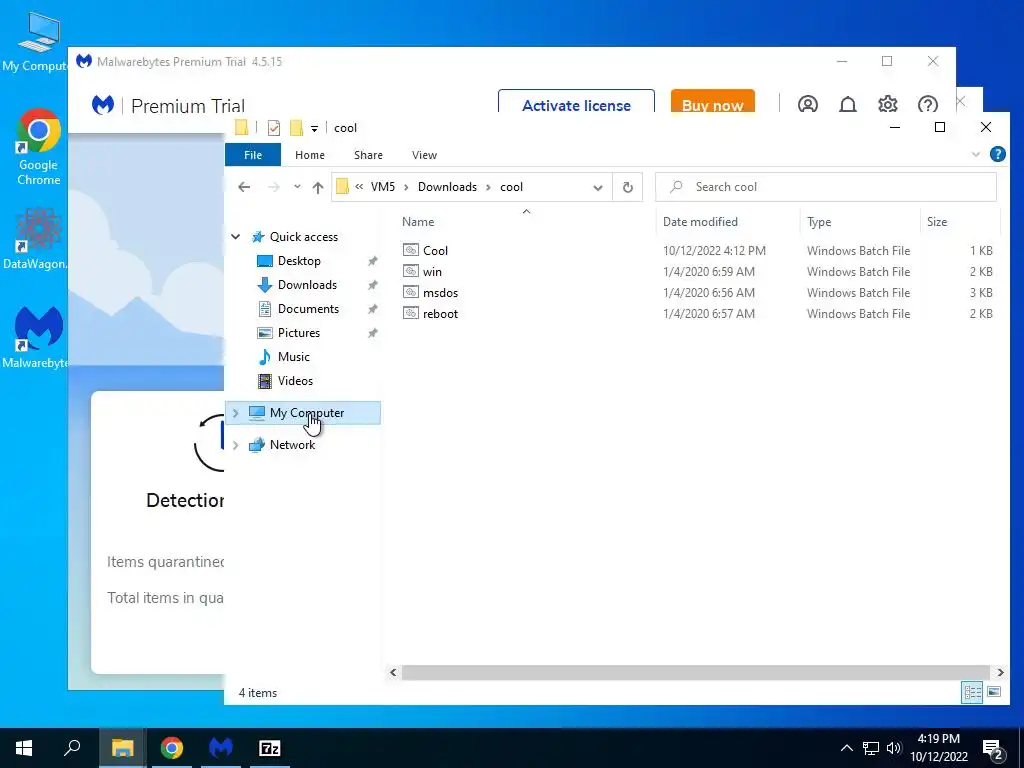Click the network tray icon
Viewport: 1024px width, 768px height.
(871, 748)
